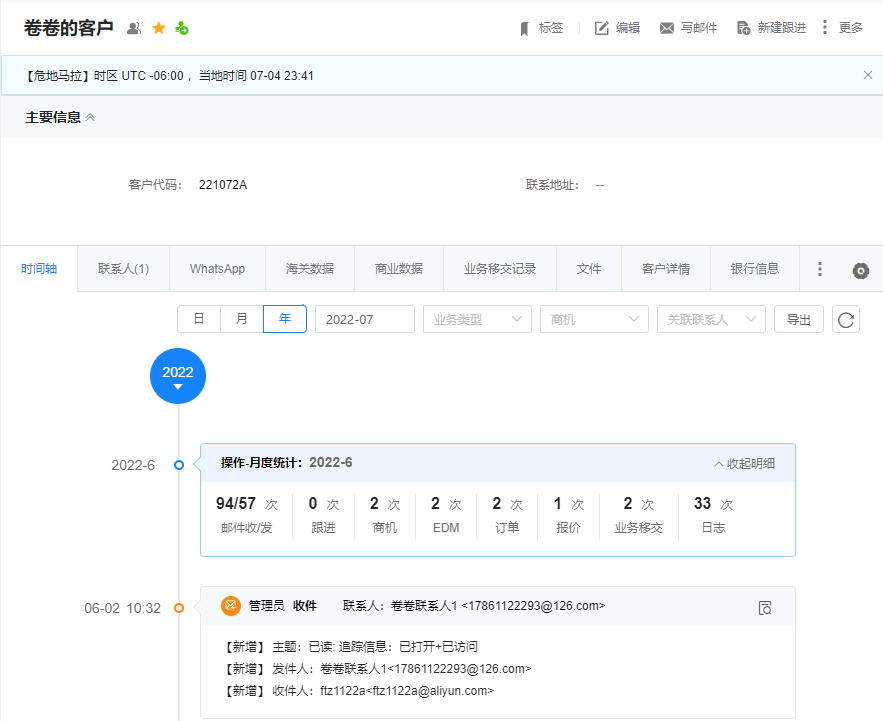
Task: Switch to the 时间轴 tab
Action: 39,269
